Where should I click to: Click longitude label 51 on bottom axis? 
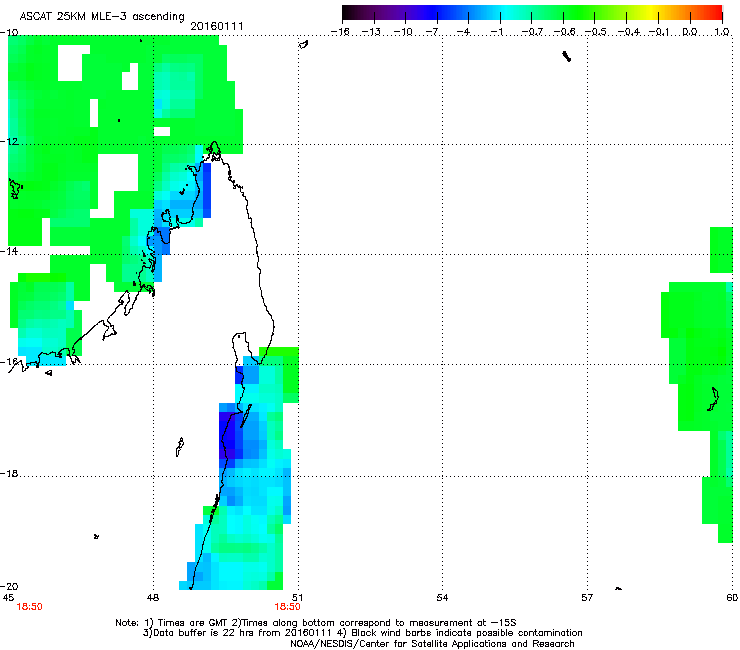[297, 598]
